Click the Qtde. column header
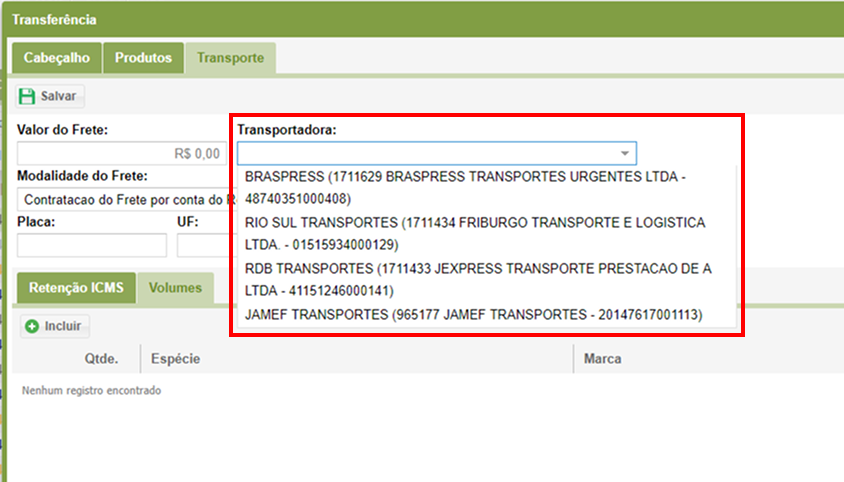 101,358
